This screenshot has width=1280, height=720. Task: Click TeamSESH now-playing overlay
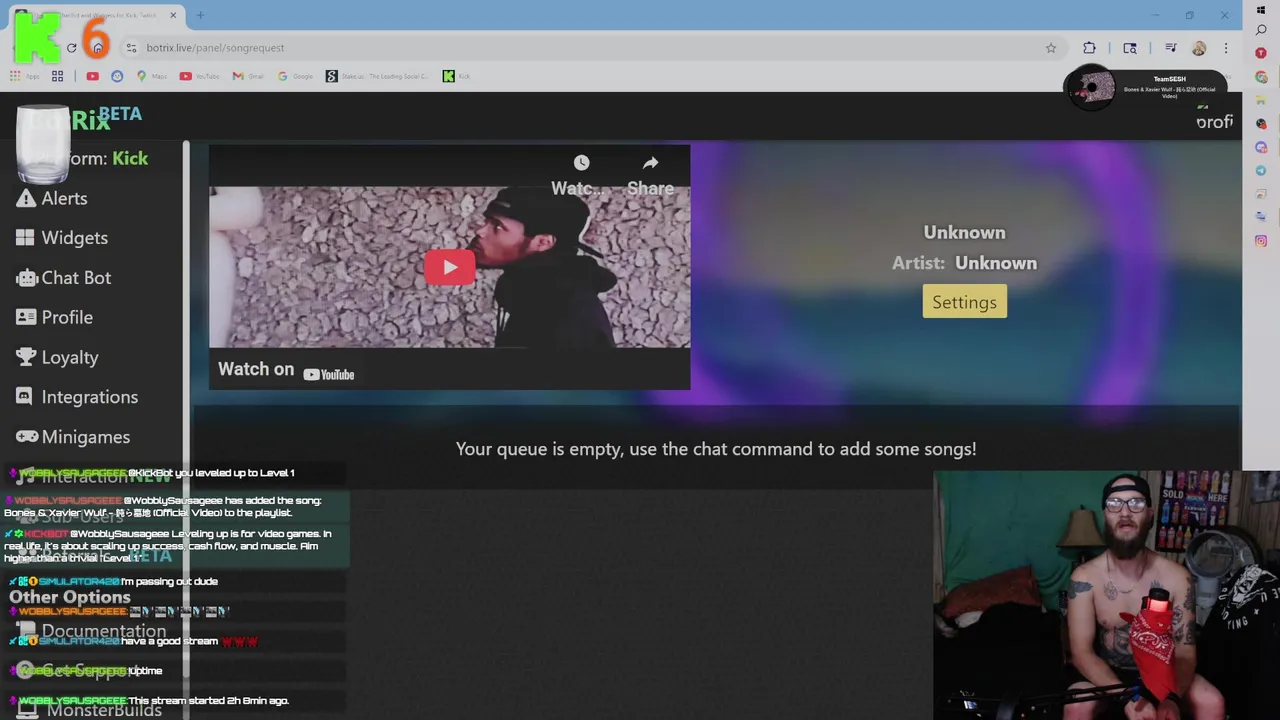click(1146, 87)
